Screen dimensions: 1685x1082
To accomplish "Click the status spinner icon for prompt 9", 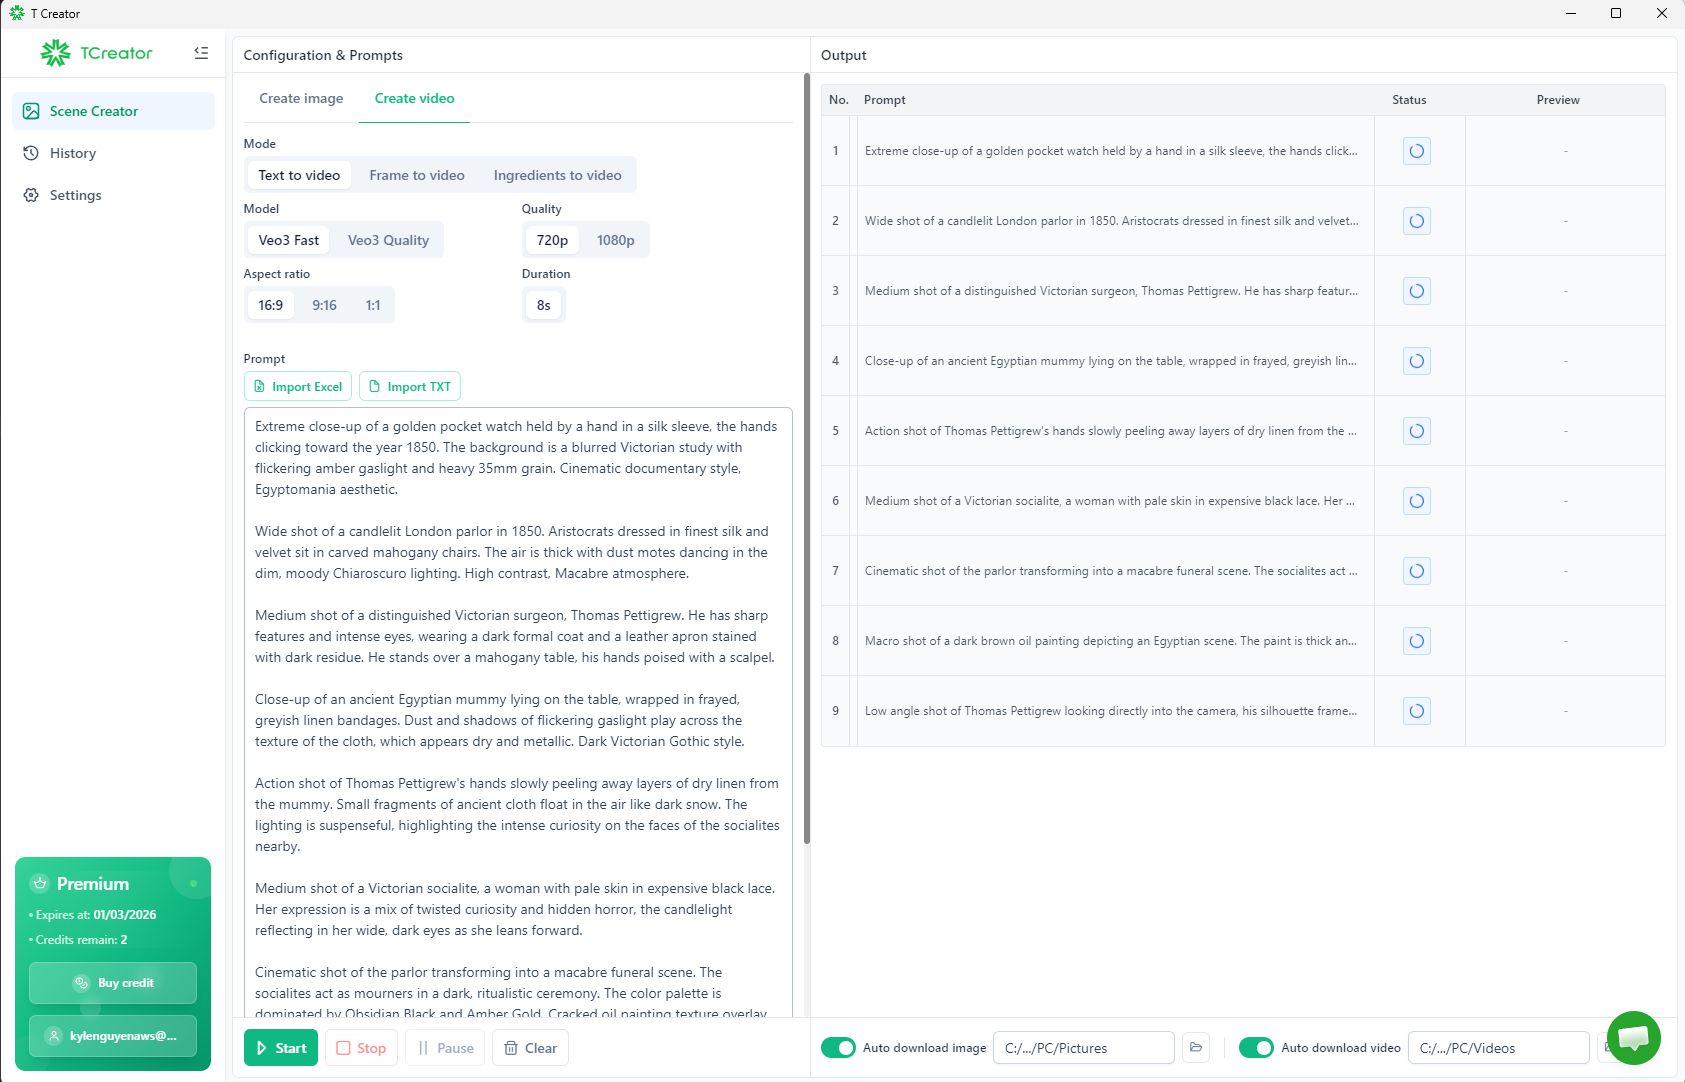I will tap(1416, 711).
